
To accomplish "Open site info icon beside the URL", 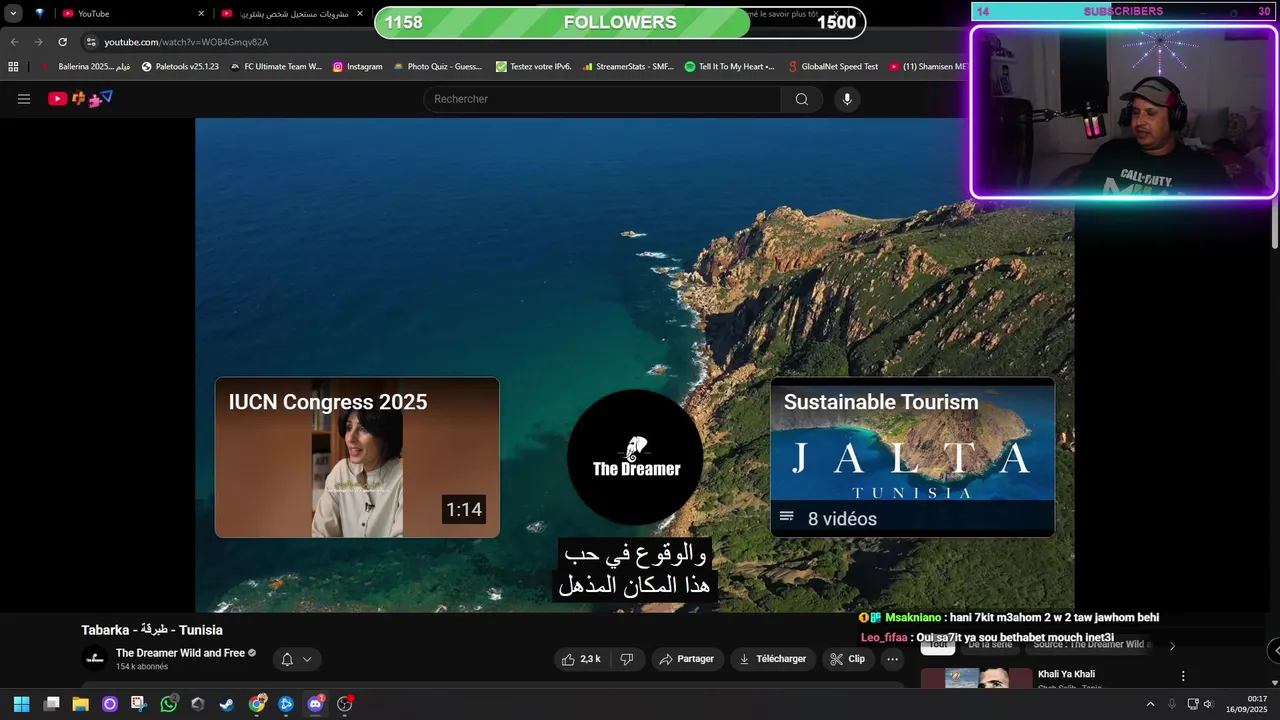I will (91, 42).
